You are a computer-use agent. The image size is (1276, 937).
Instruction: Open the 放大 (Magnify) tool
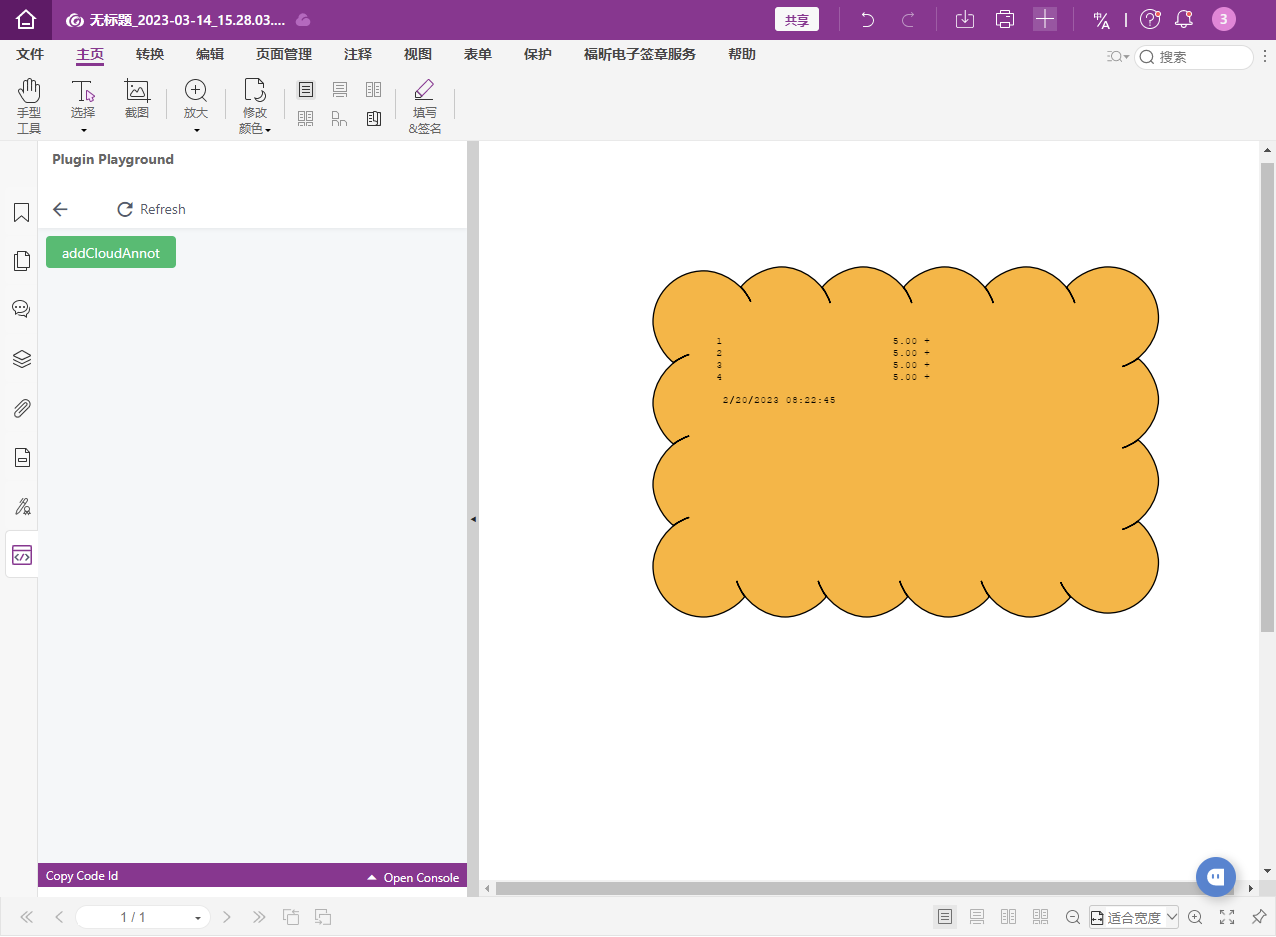pos(196,101)
